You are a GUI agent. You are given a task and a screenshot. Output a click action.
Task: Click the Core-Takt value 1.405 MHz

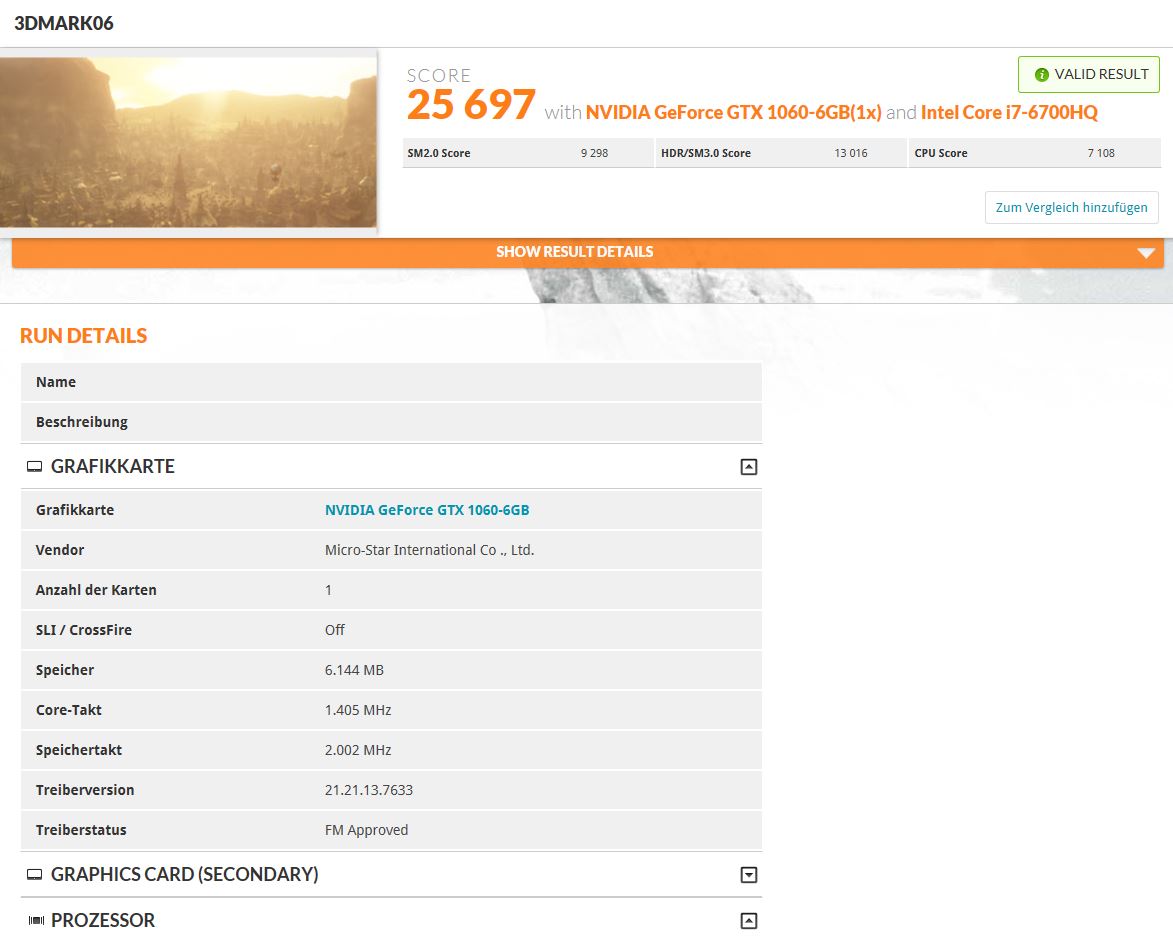click(x=358, y=711)
